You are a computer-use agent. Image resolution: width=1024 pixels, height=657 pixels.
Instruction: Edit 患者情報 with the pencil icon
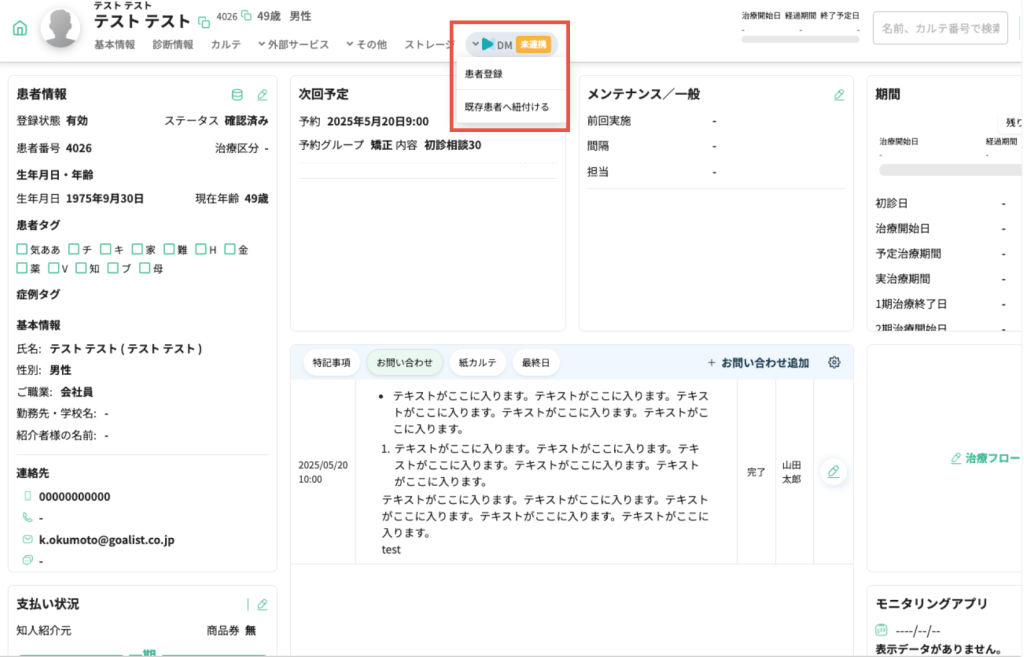[x=262, y=95]
